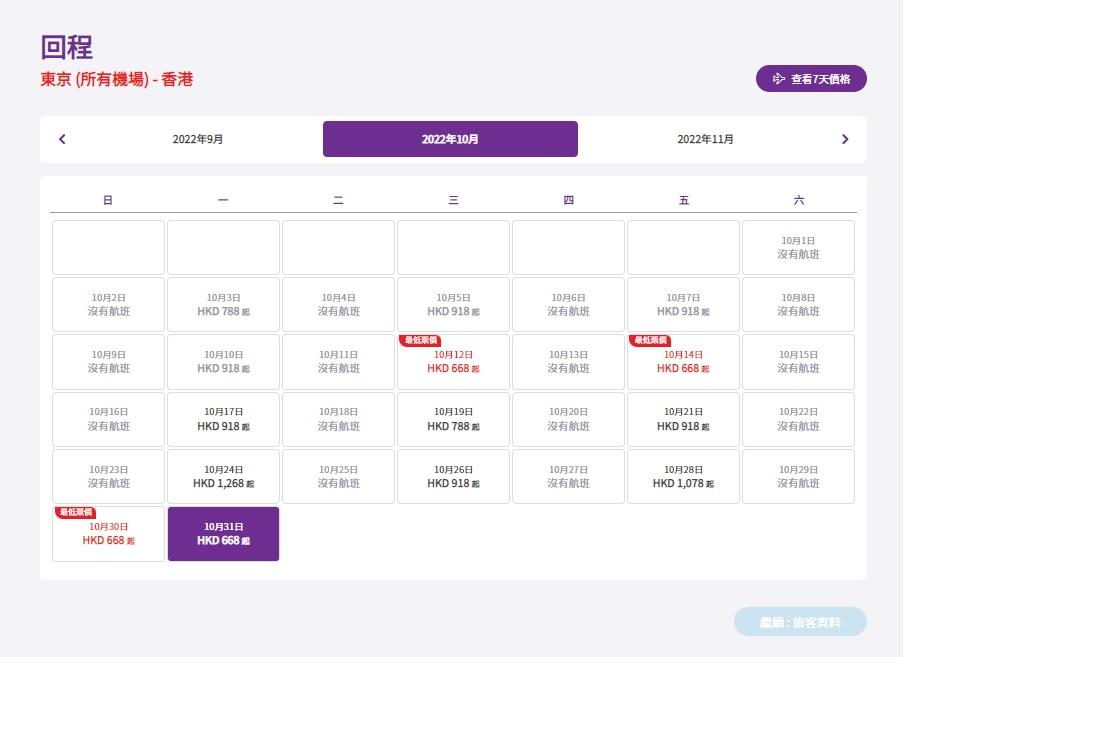Choose October 3 fare HKD 788

[223, 305]
